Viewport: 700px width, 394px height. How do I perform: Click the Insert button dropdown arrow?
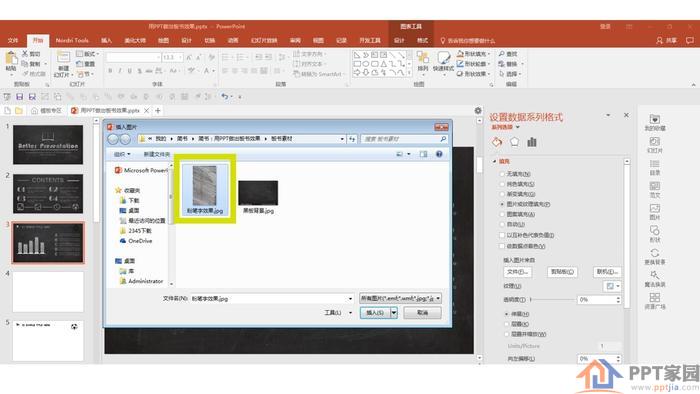tap(394, 313)
